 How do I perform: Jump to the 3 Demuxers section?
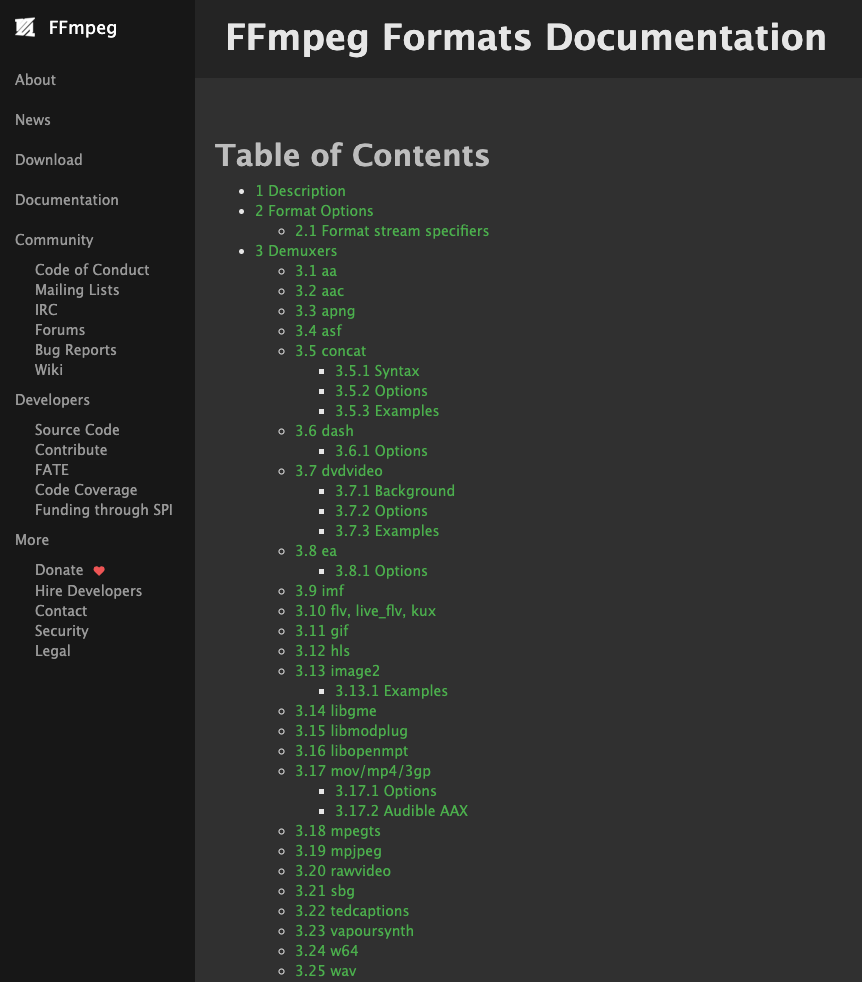(x=296, y=251)
